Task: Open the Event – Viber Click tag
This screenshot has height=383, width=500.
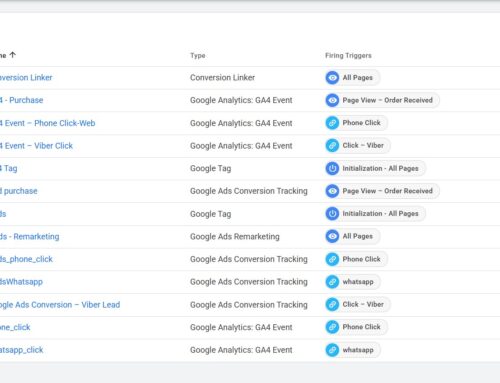Action: point(36,146)
